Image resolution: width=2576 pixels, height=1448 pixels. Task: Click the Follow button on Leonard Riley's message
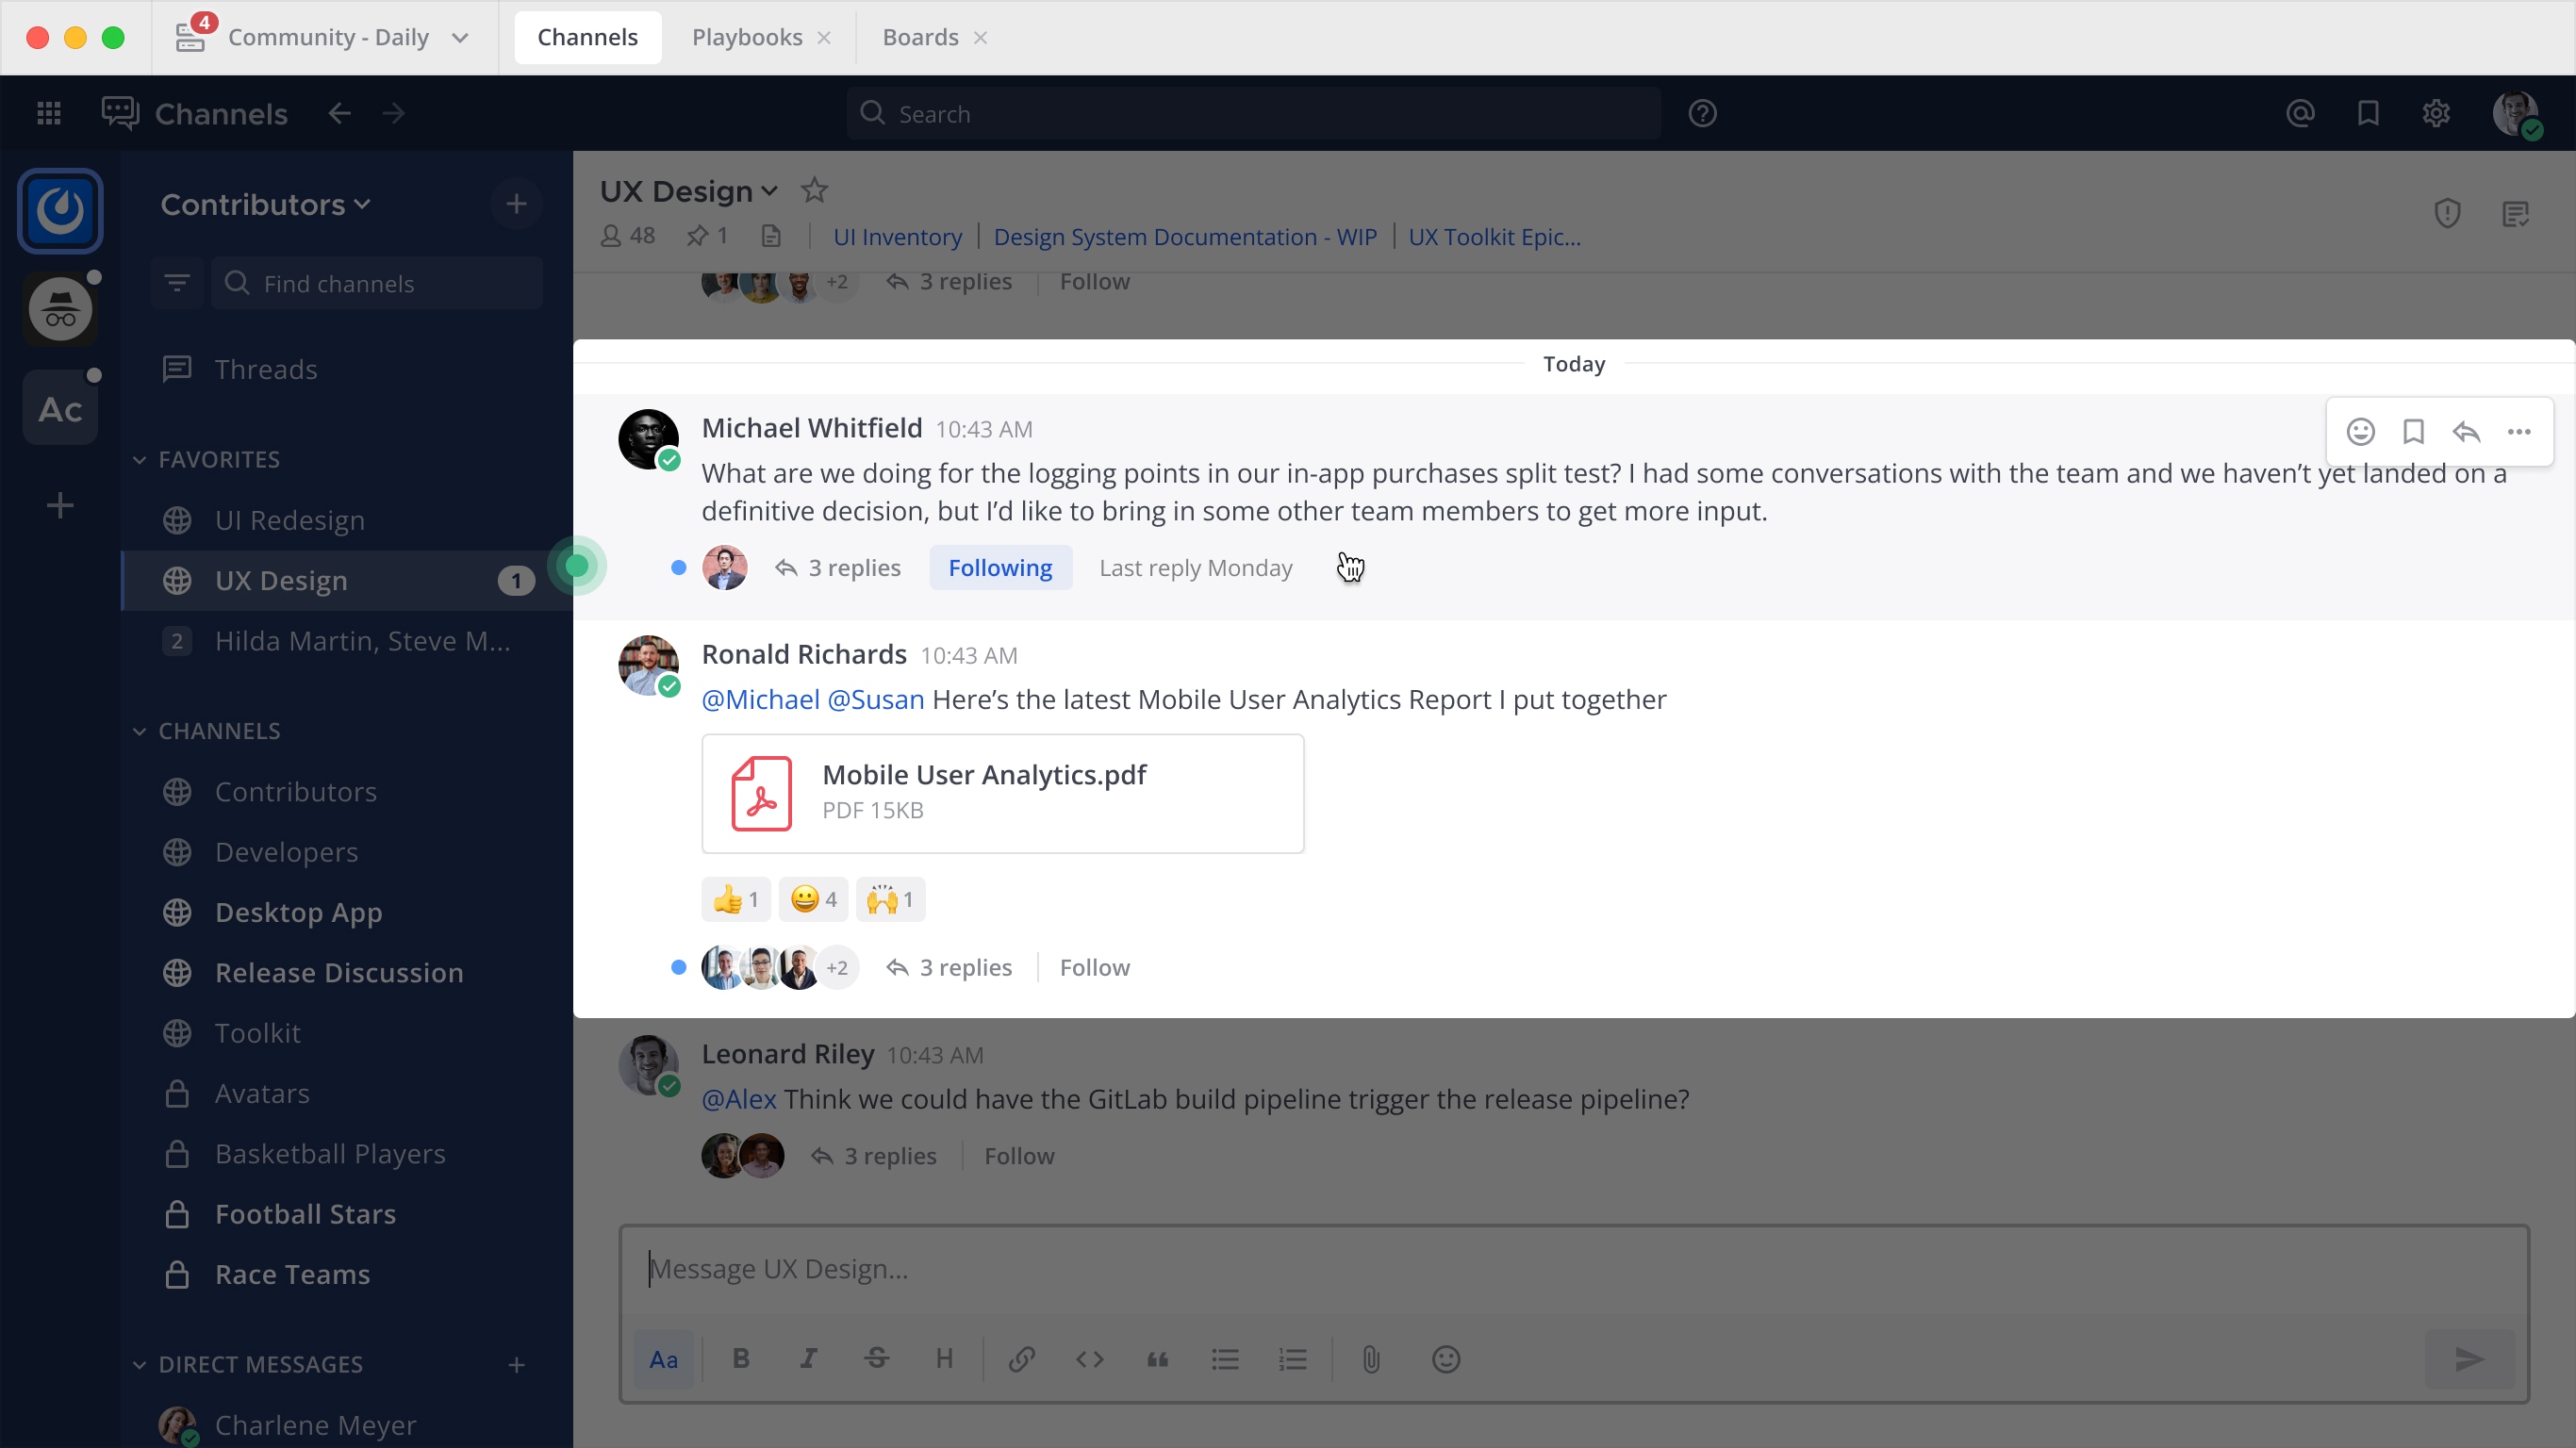pos(1019,1155)
